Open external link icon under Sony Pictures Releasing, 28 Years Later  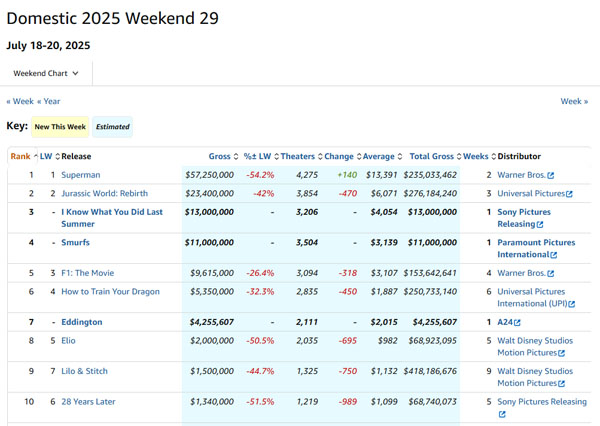502,414
